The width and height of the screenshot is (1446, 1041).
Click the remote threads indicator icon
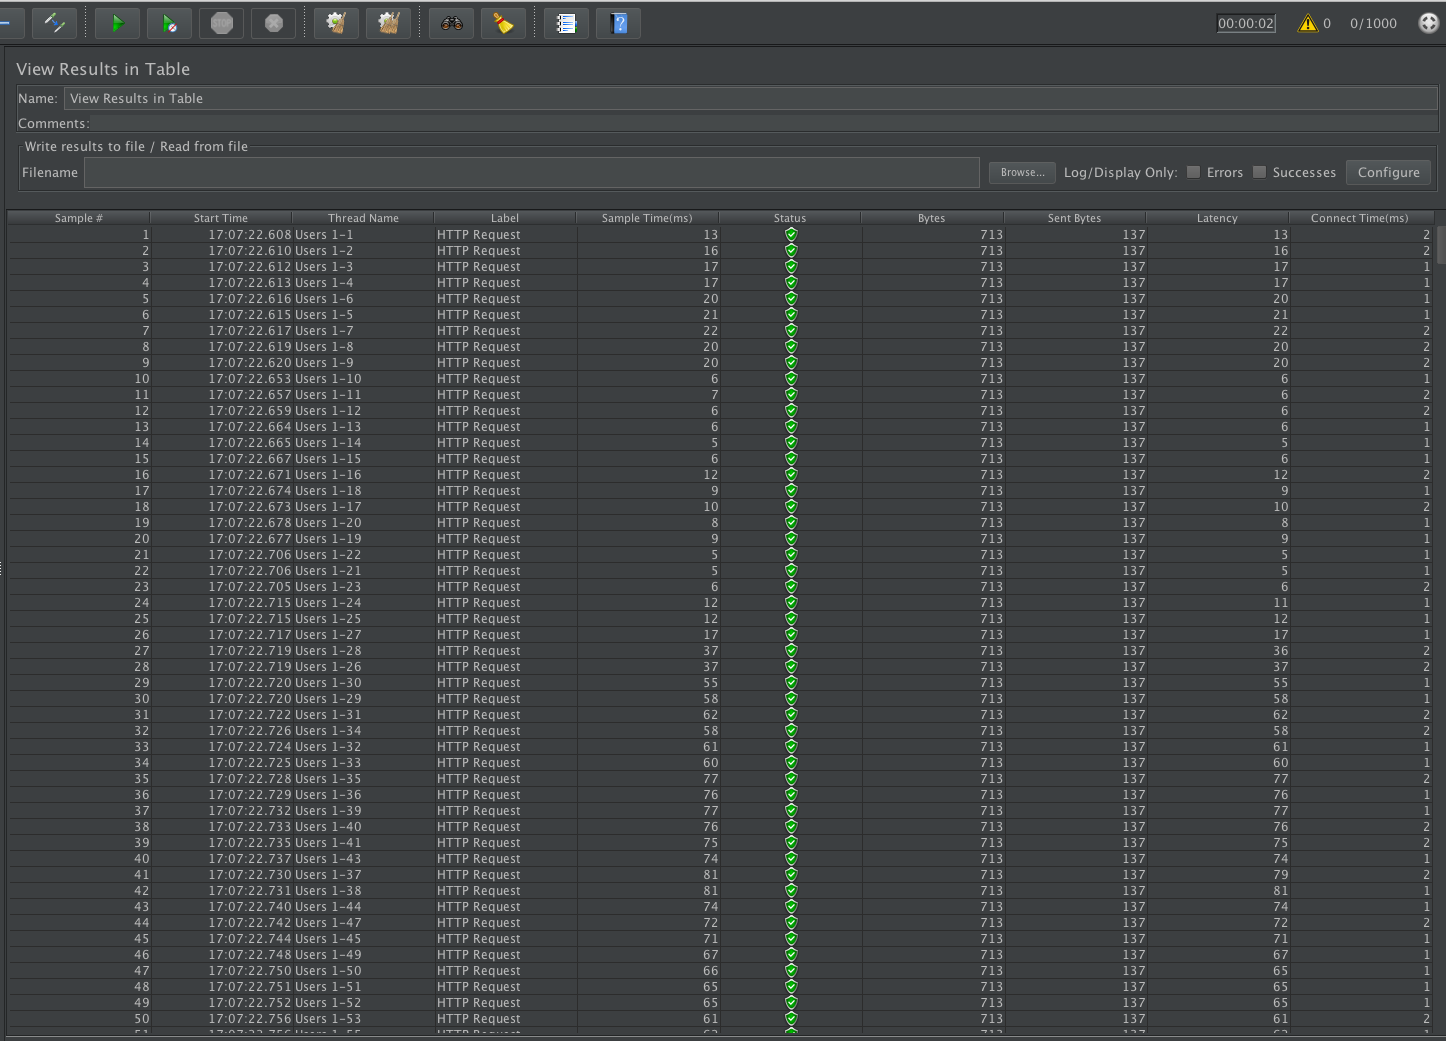[x=1428, y=22]
